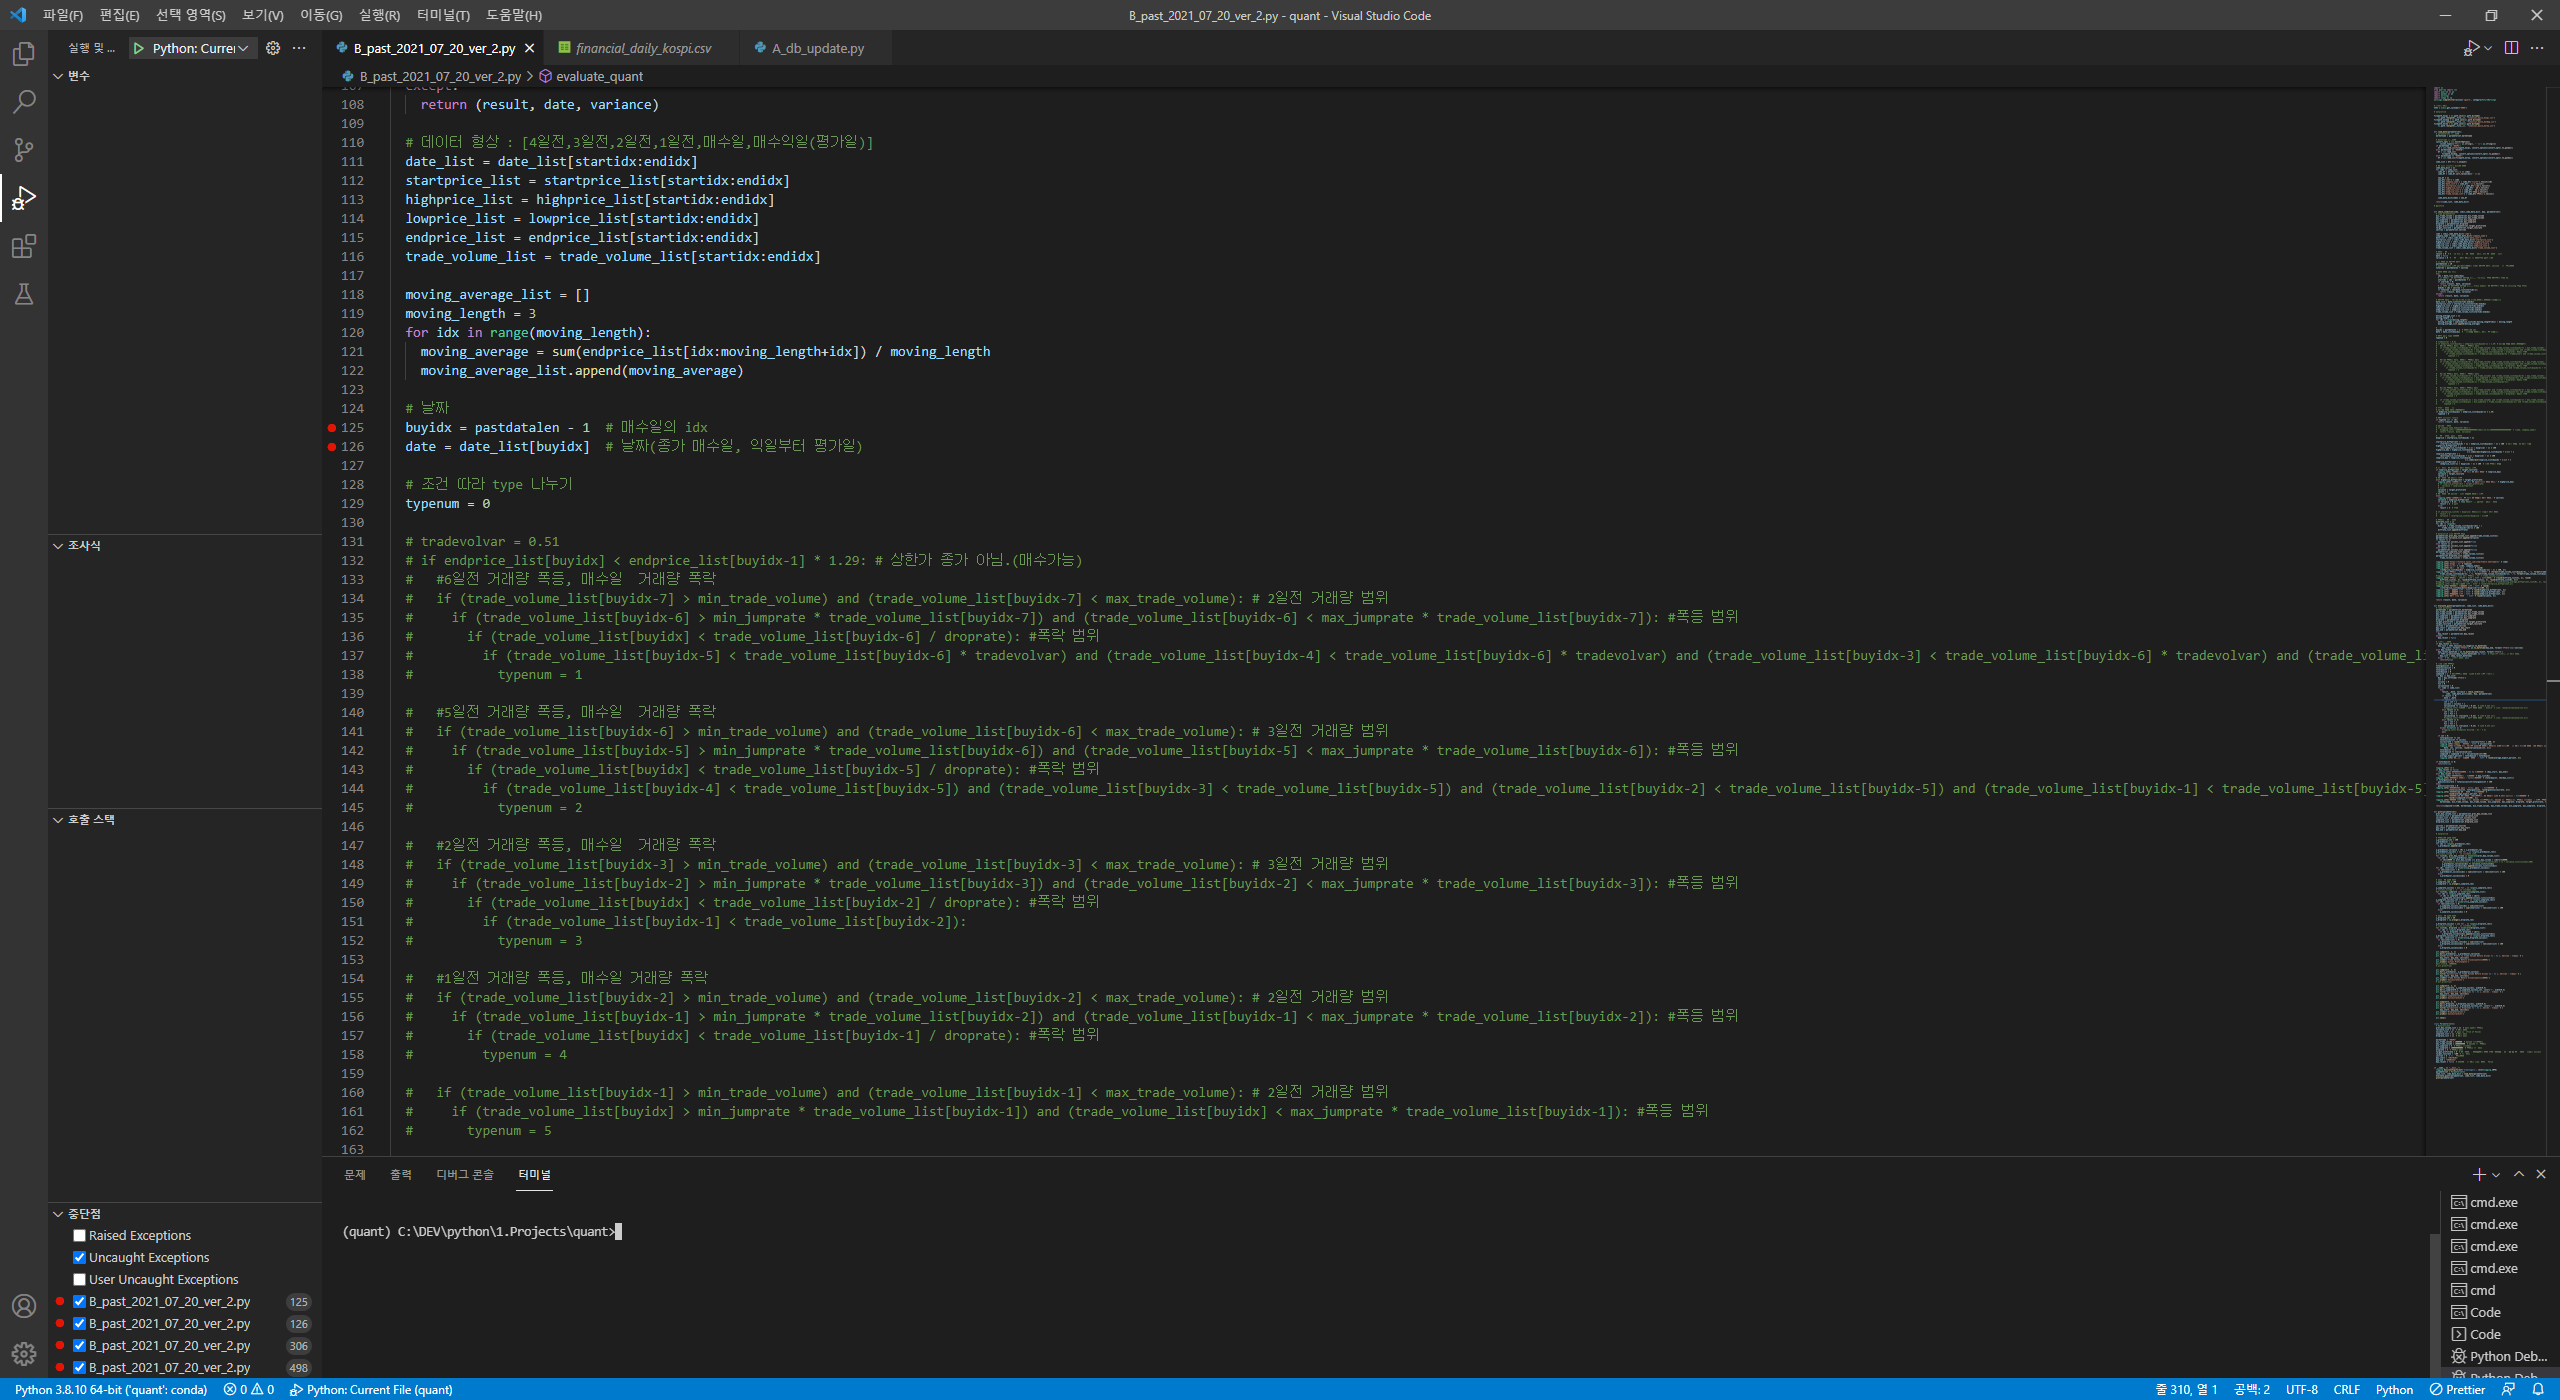Image resolution: width=2560 pixels, height=1400 pixels.
Task: Open launch.json gear icon in debug toolbar
Action: click(273, 48)
